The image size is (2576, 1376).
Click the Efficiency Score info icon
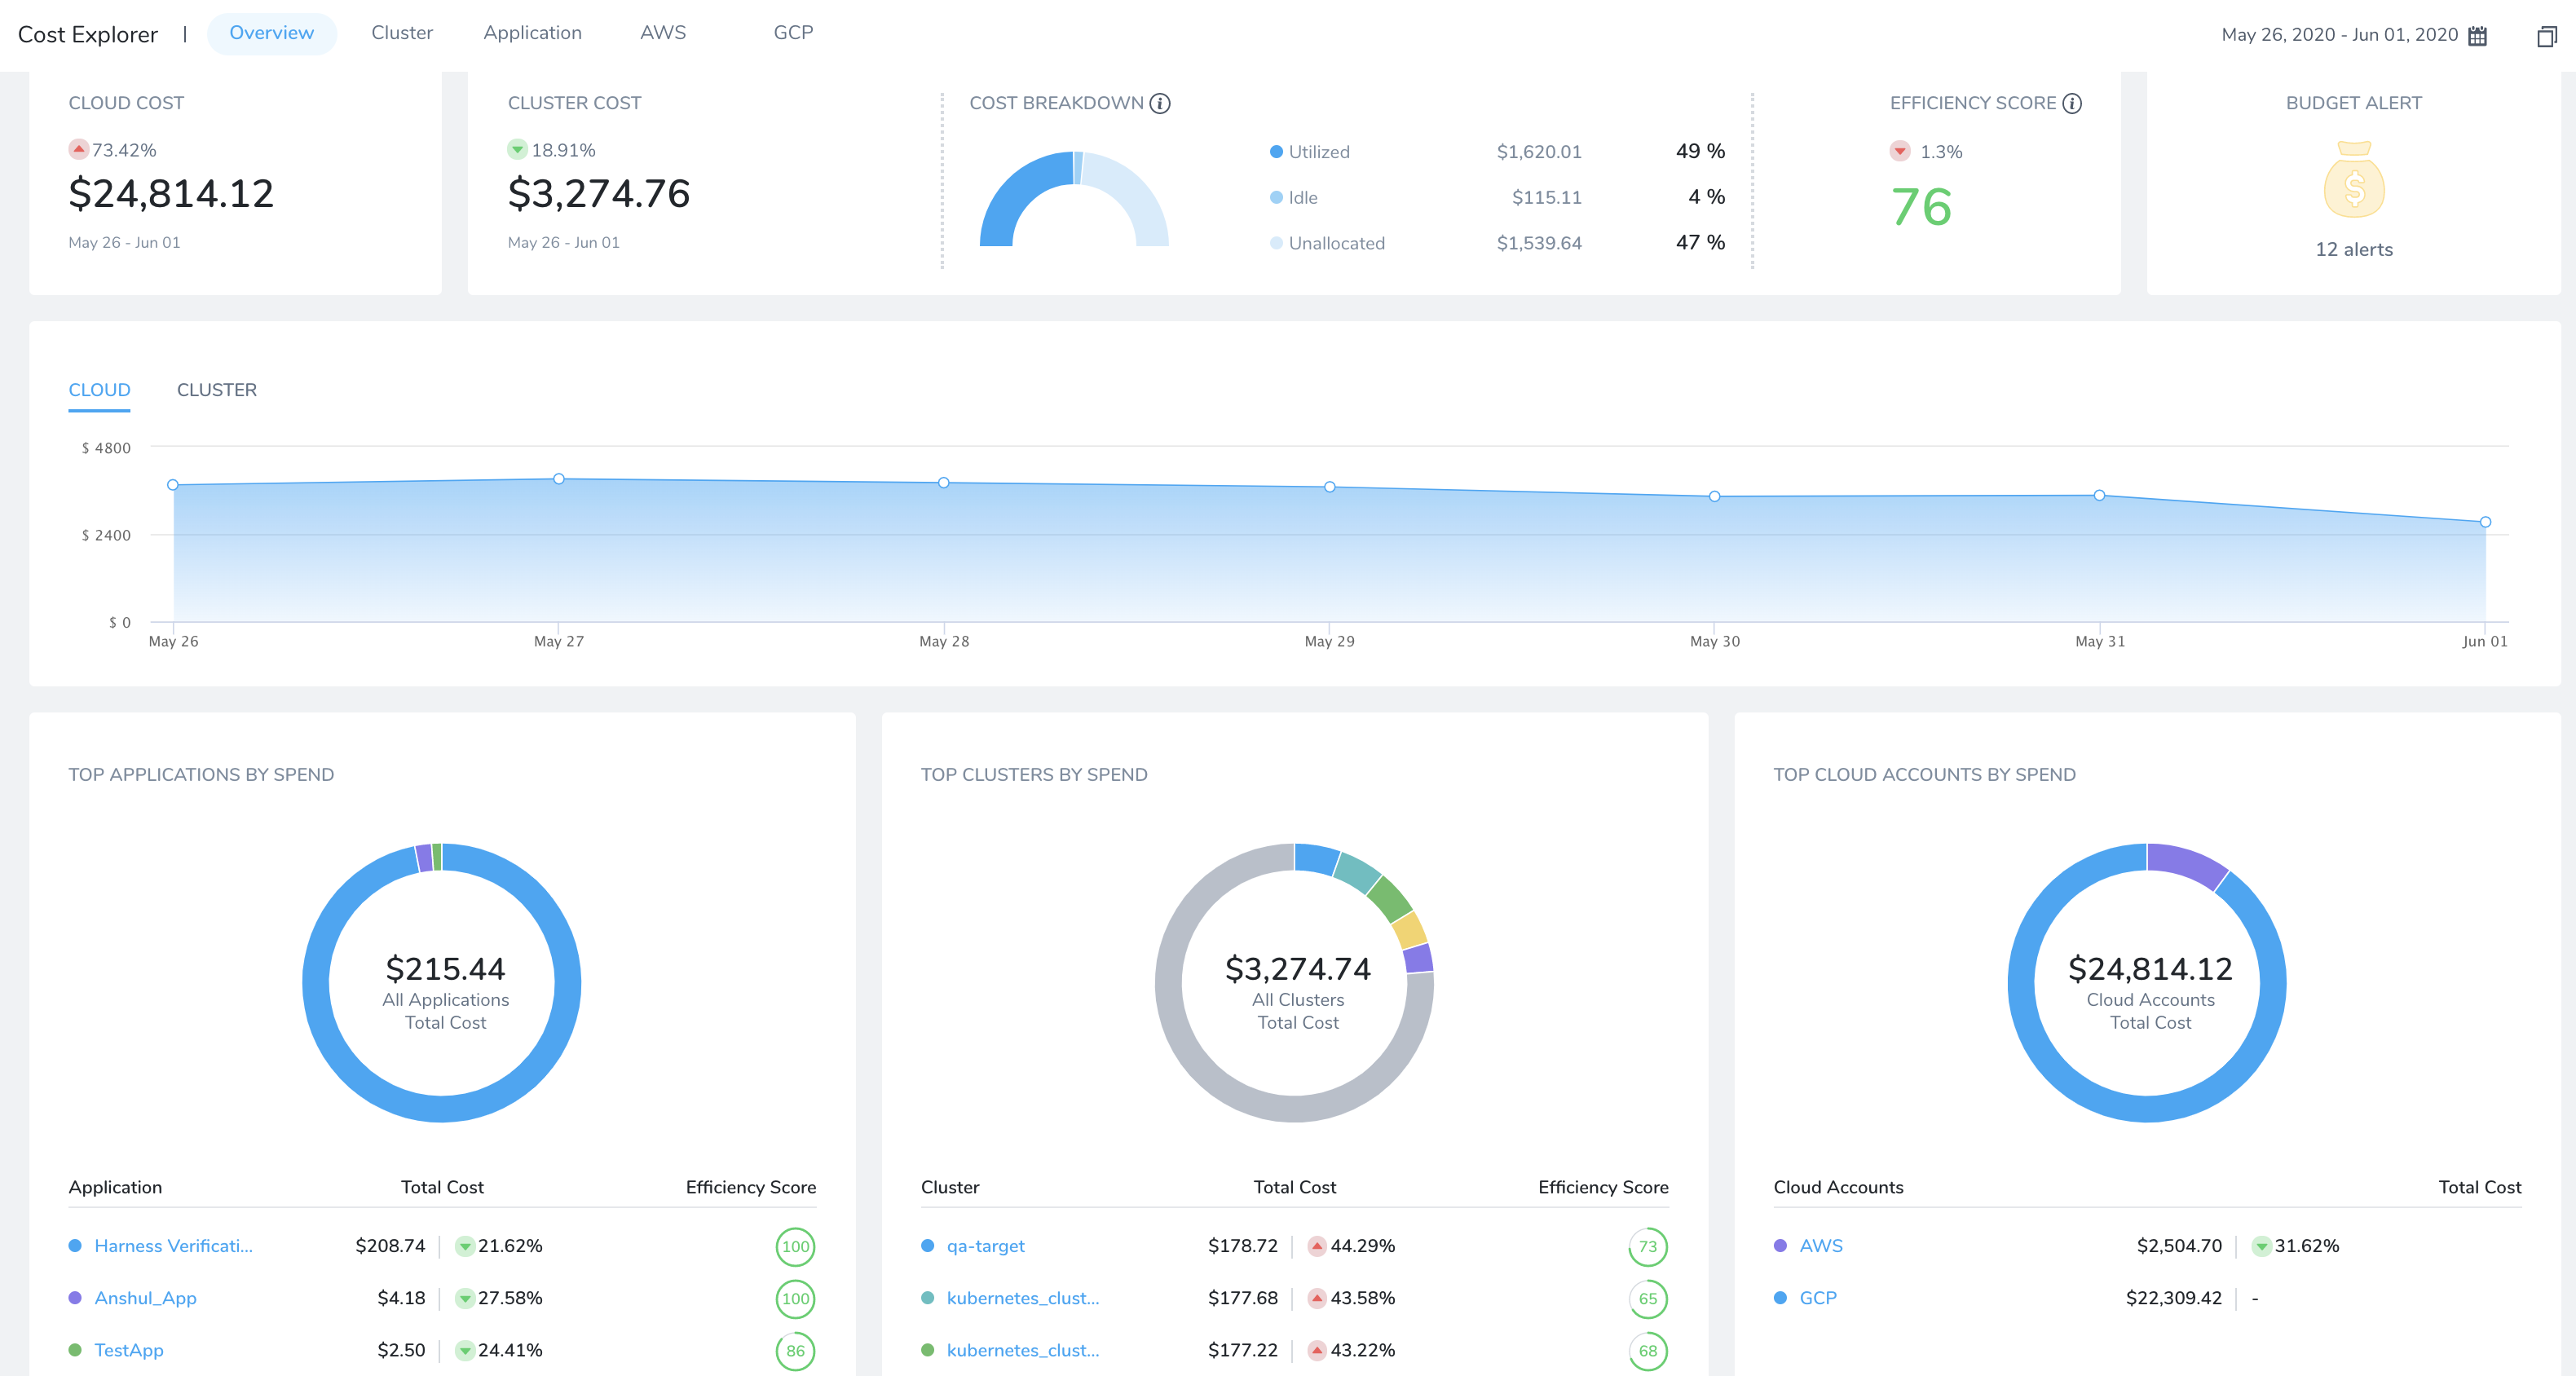(2072, 103)
